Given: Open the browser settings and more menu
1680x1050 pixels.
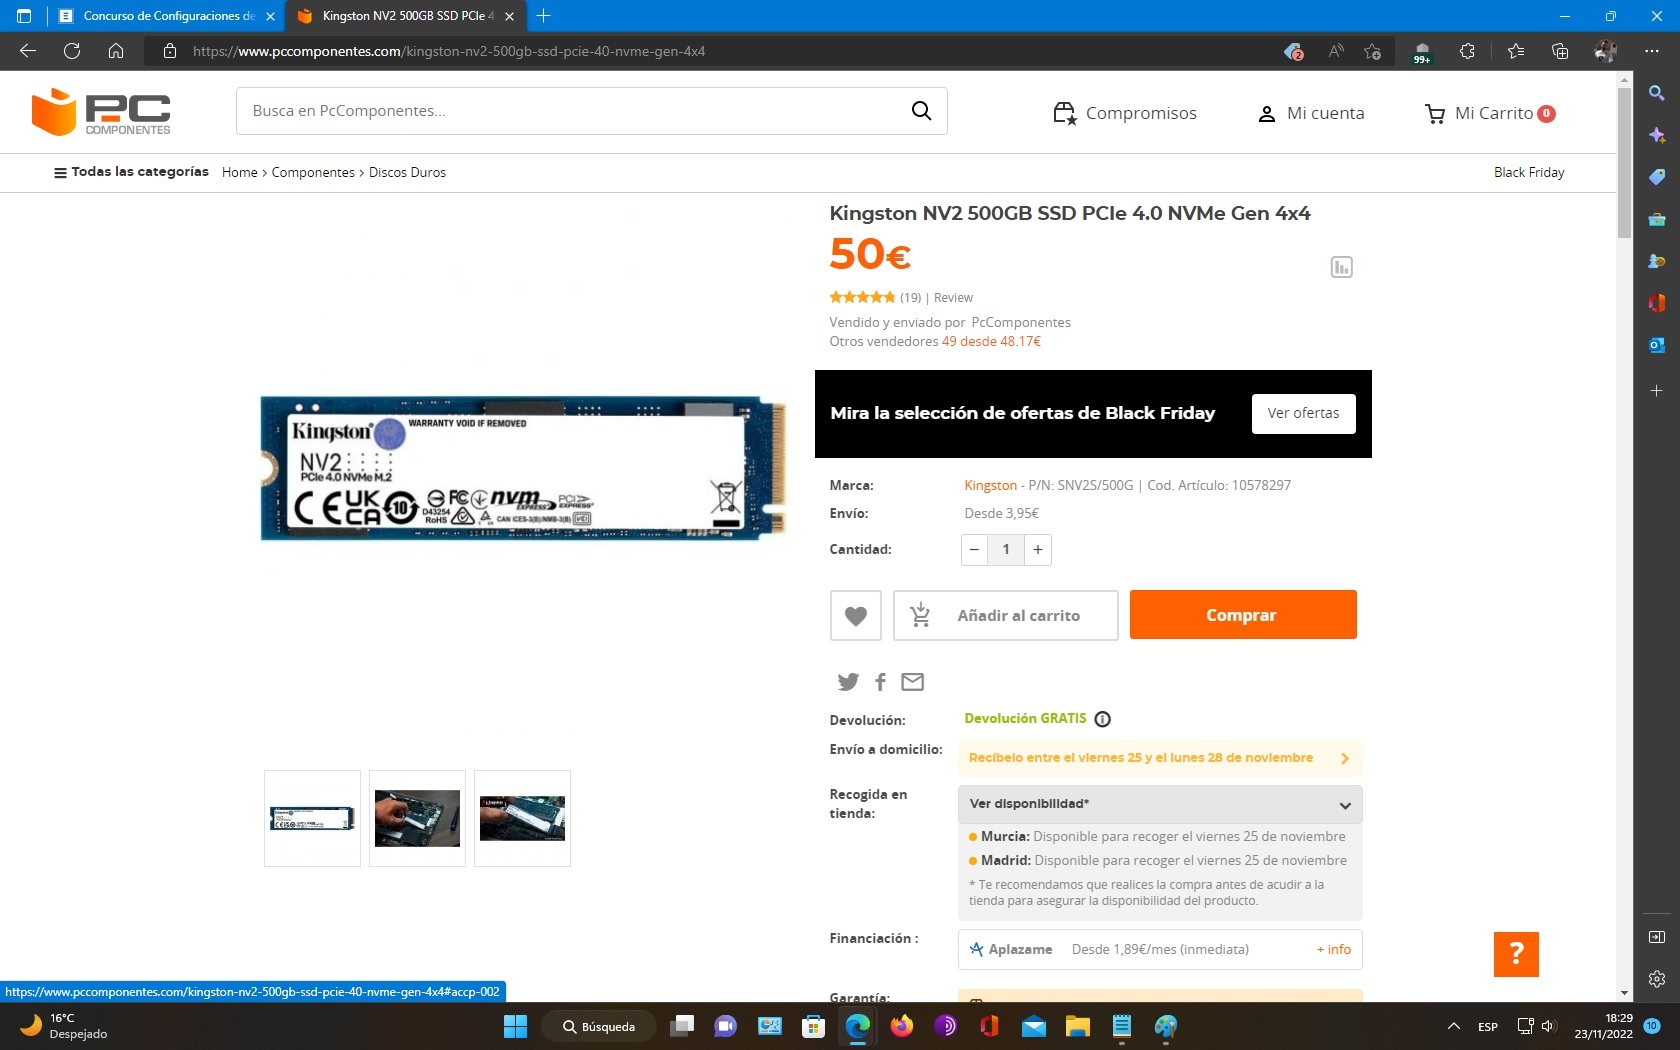Looking at the screenshot, I should tap(1651, 51).
